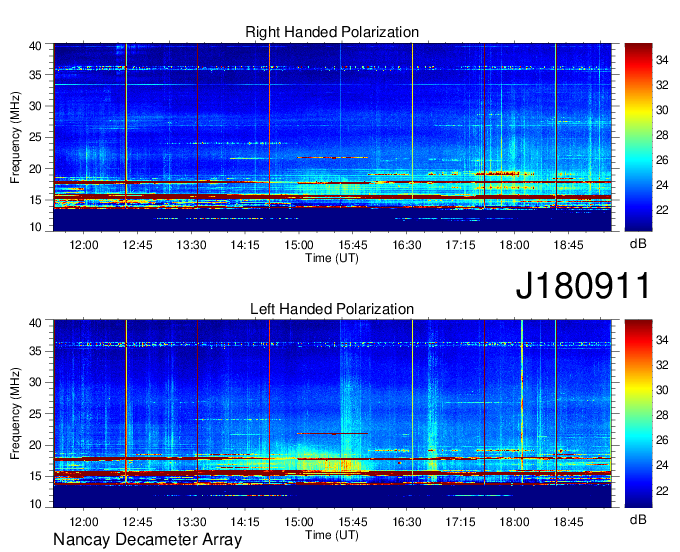The image size is (680, 552).
Task: Click the right-handed plot's "Time (UT)" axis label
Action: coord(332,258)
